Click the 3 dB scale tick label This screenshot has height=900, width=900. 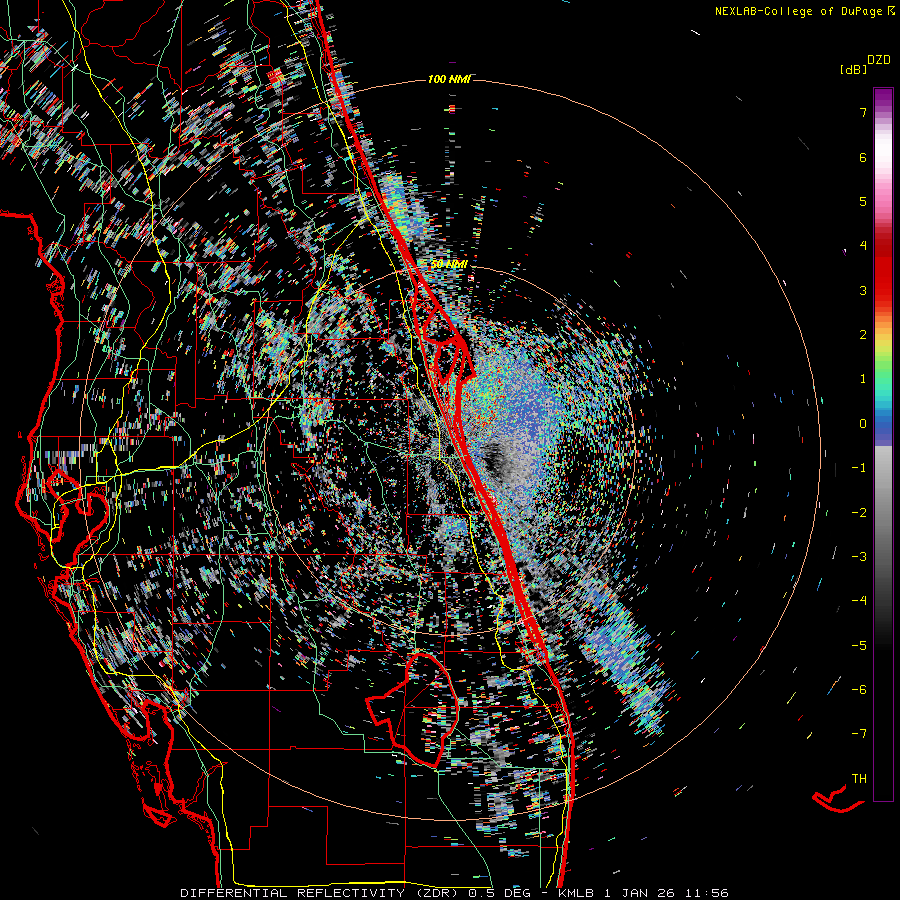tap(863, 290)
